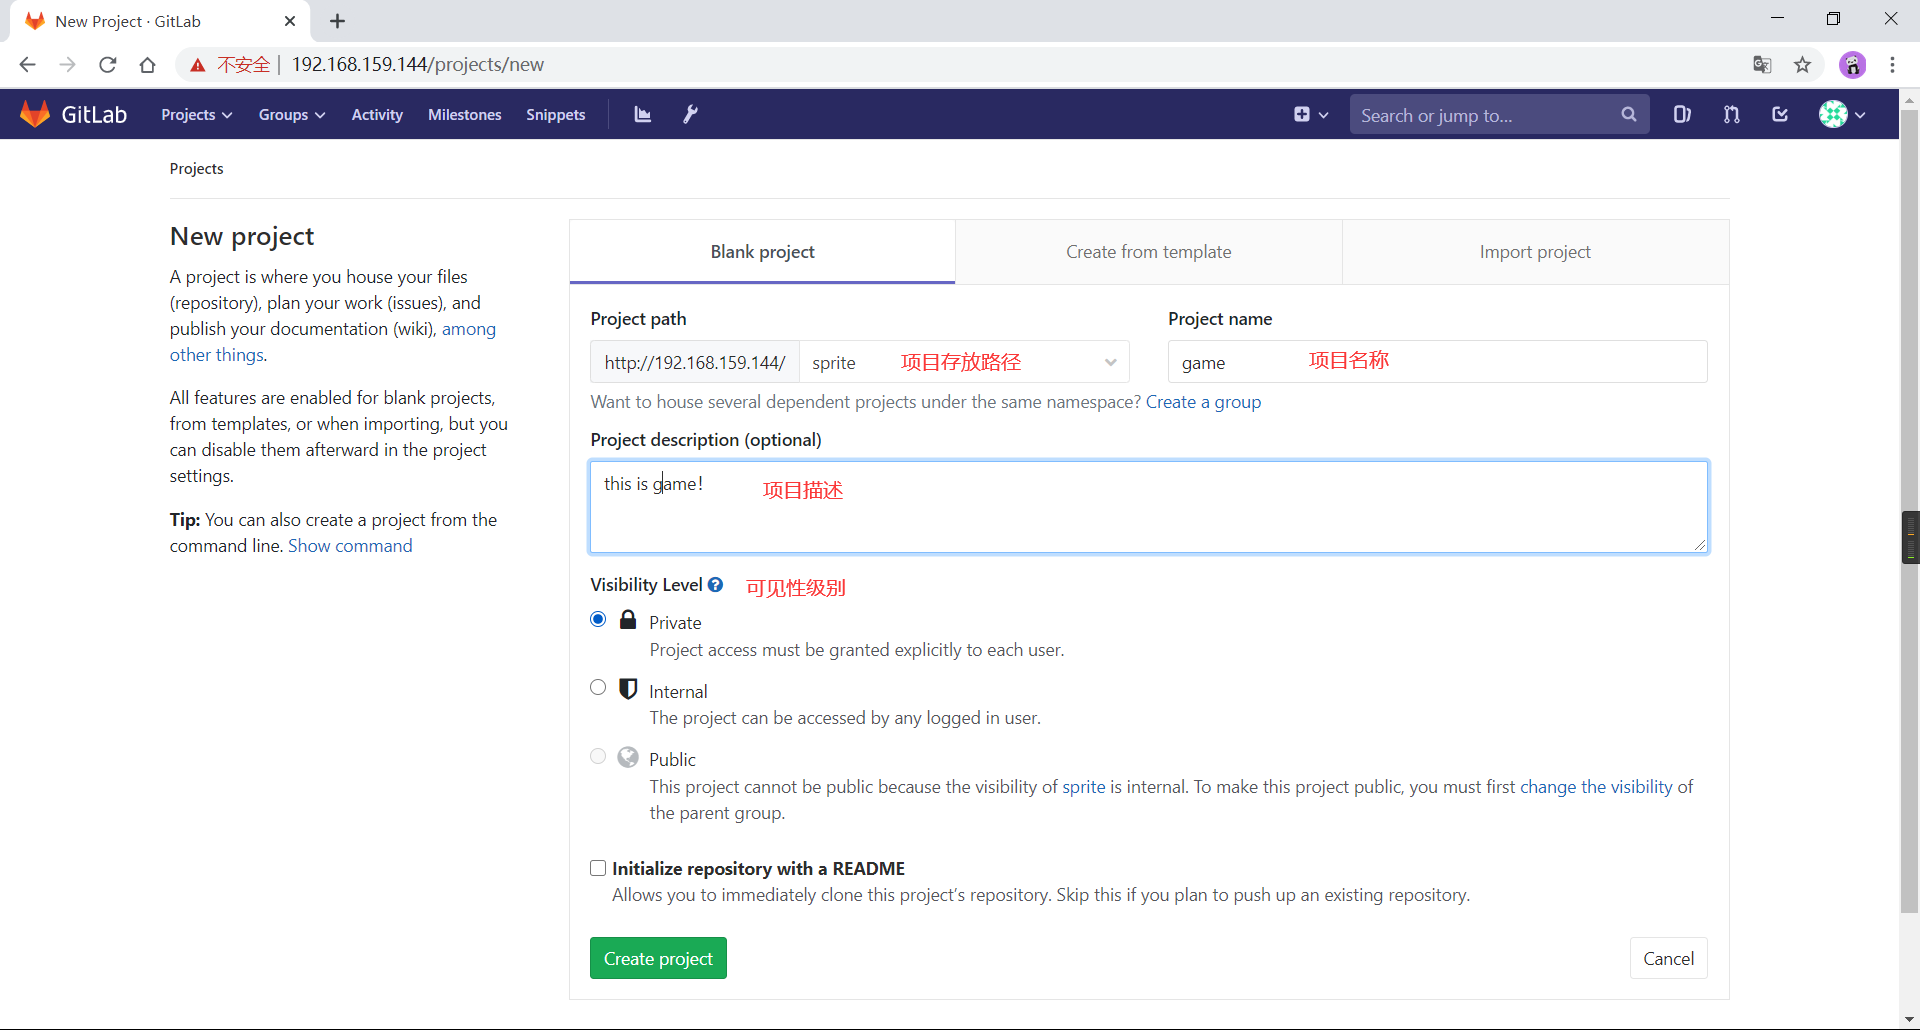Click the new item plus icon
Viewport: 1920px width, 1030px height.
click(x=1301, y=115)
